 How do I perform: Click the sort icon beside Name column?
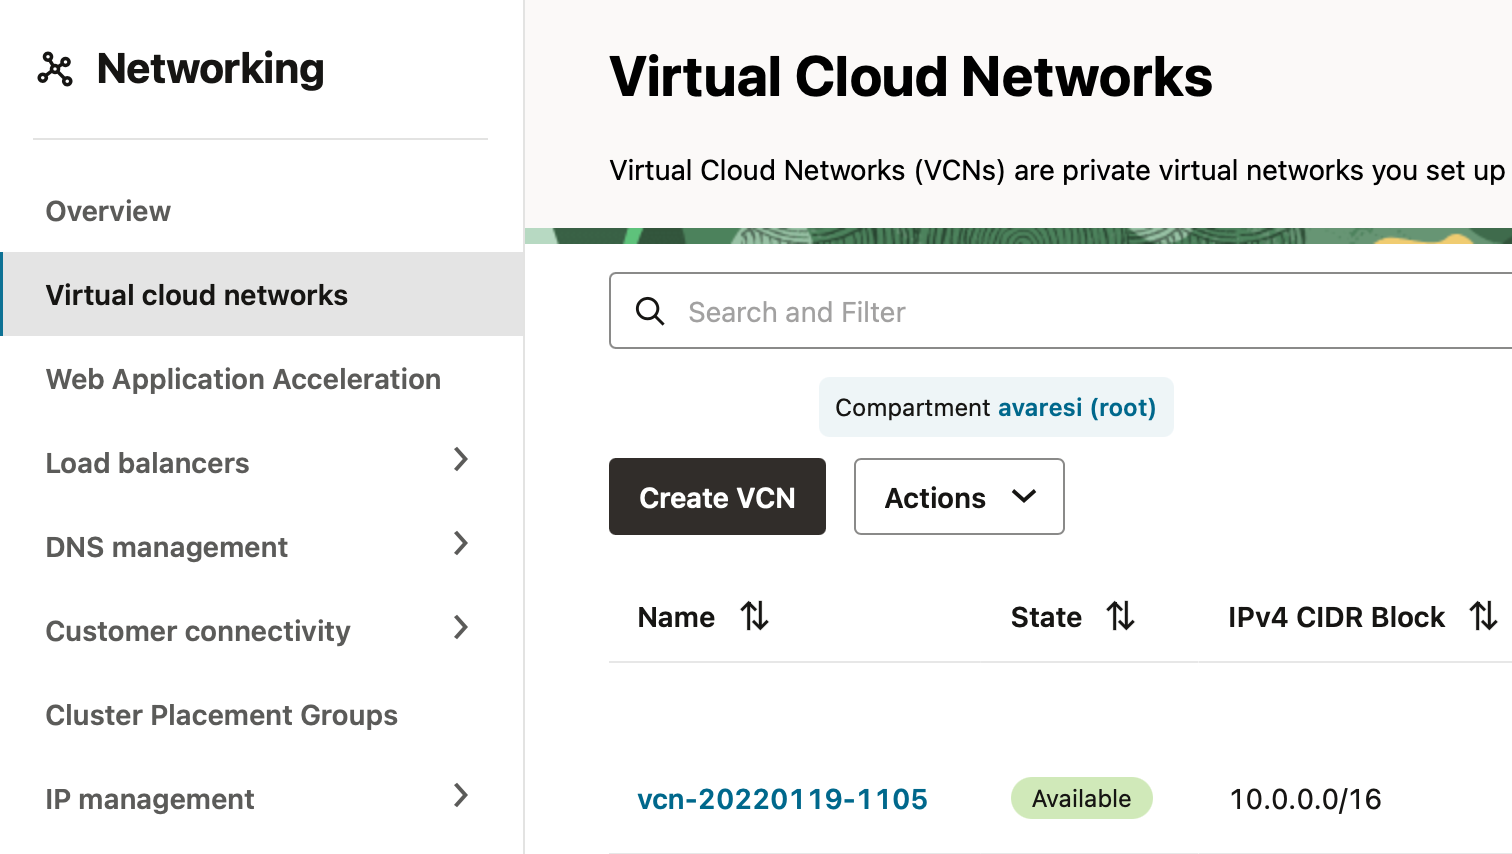coord(755,617)
